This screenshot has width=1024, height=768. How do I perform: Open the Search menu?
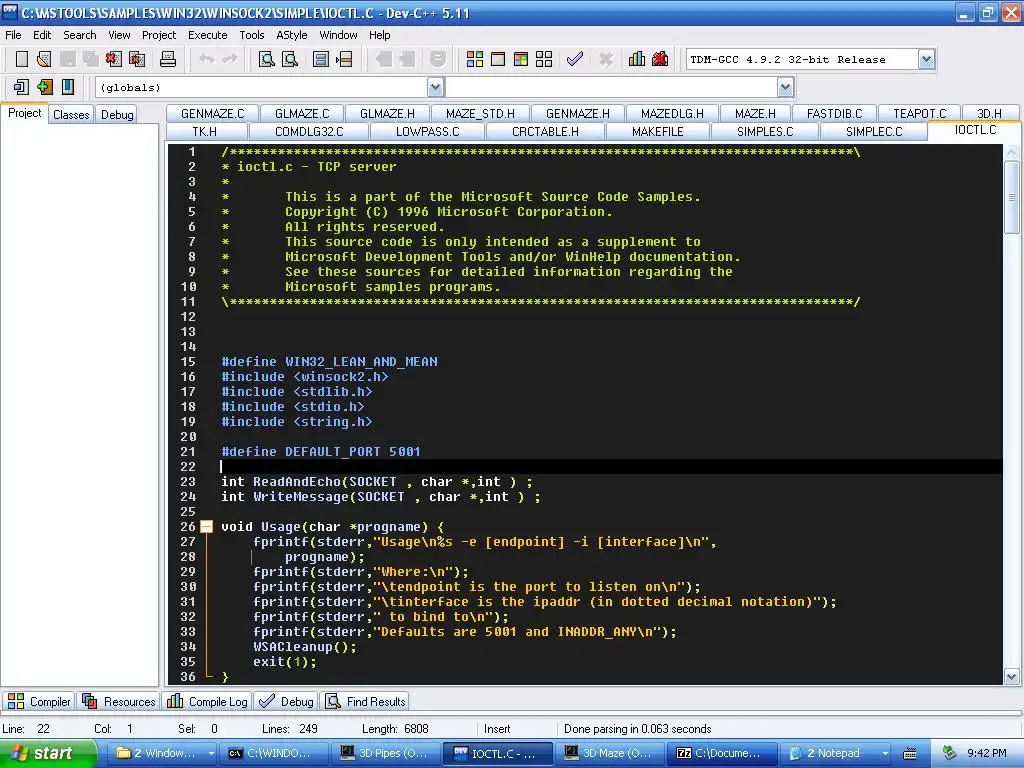(80, 35)
